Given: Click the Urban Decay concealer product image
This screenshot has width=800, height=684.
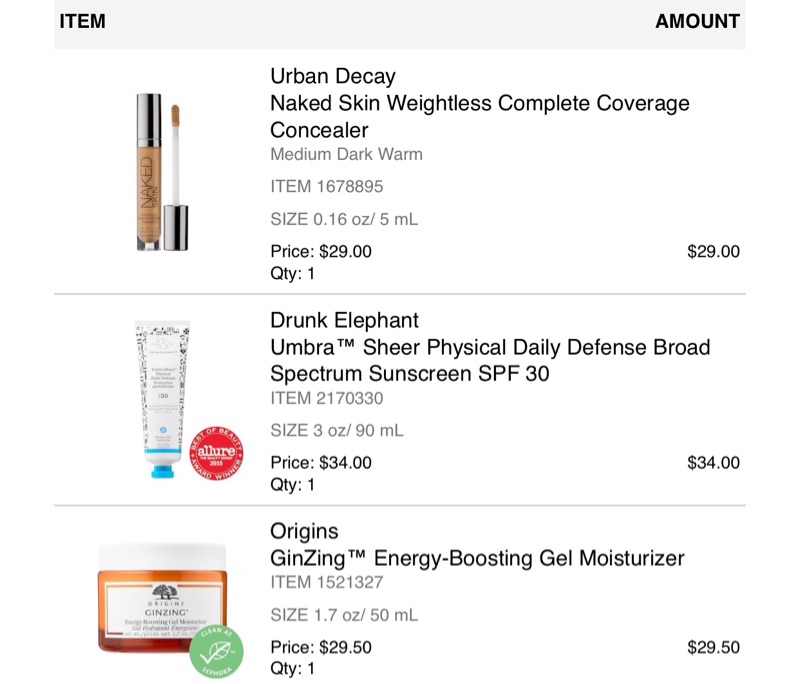Looking at the screenshot, I should click(162, 171).
